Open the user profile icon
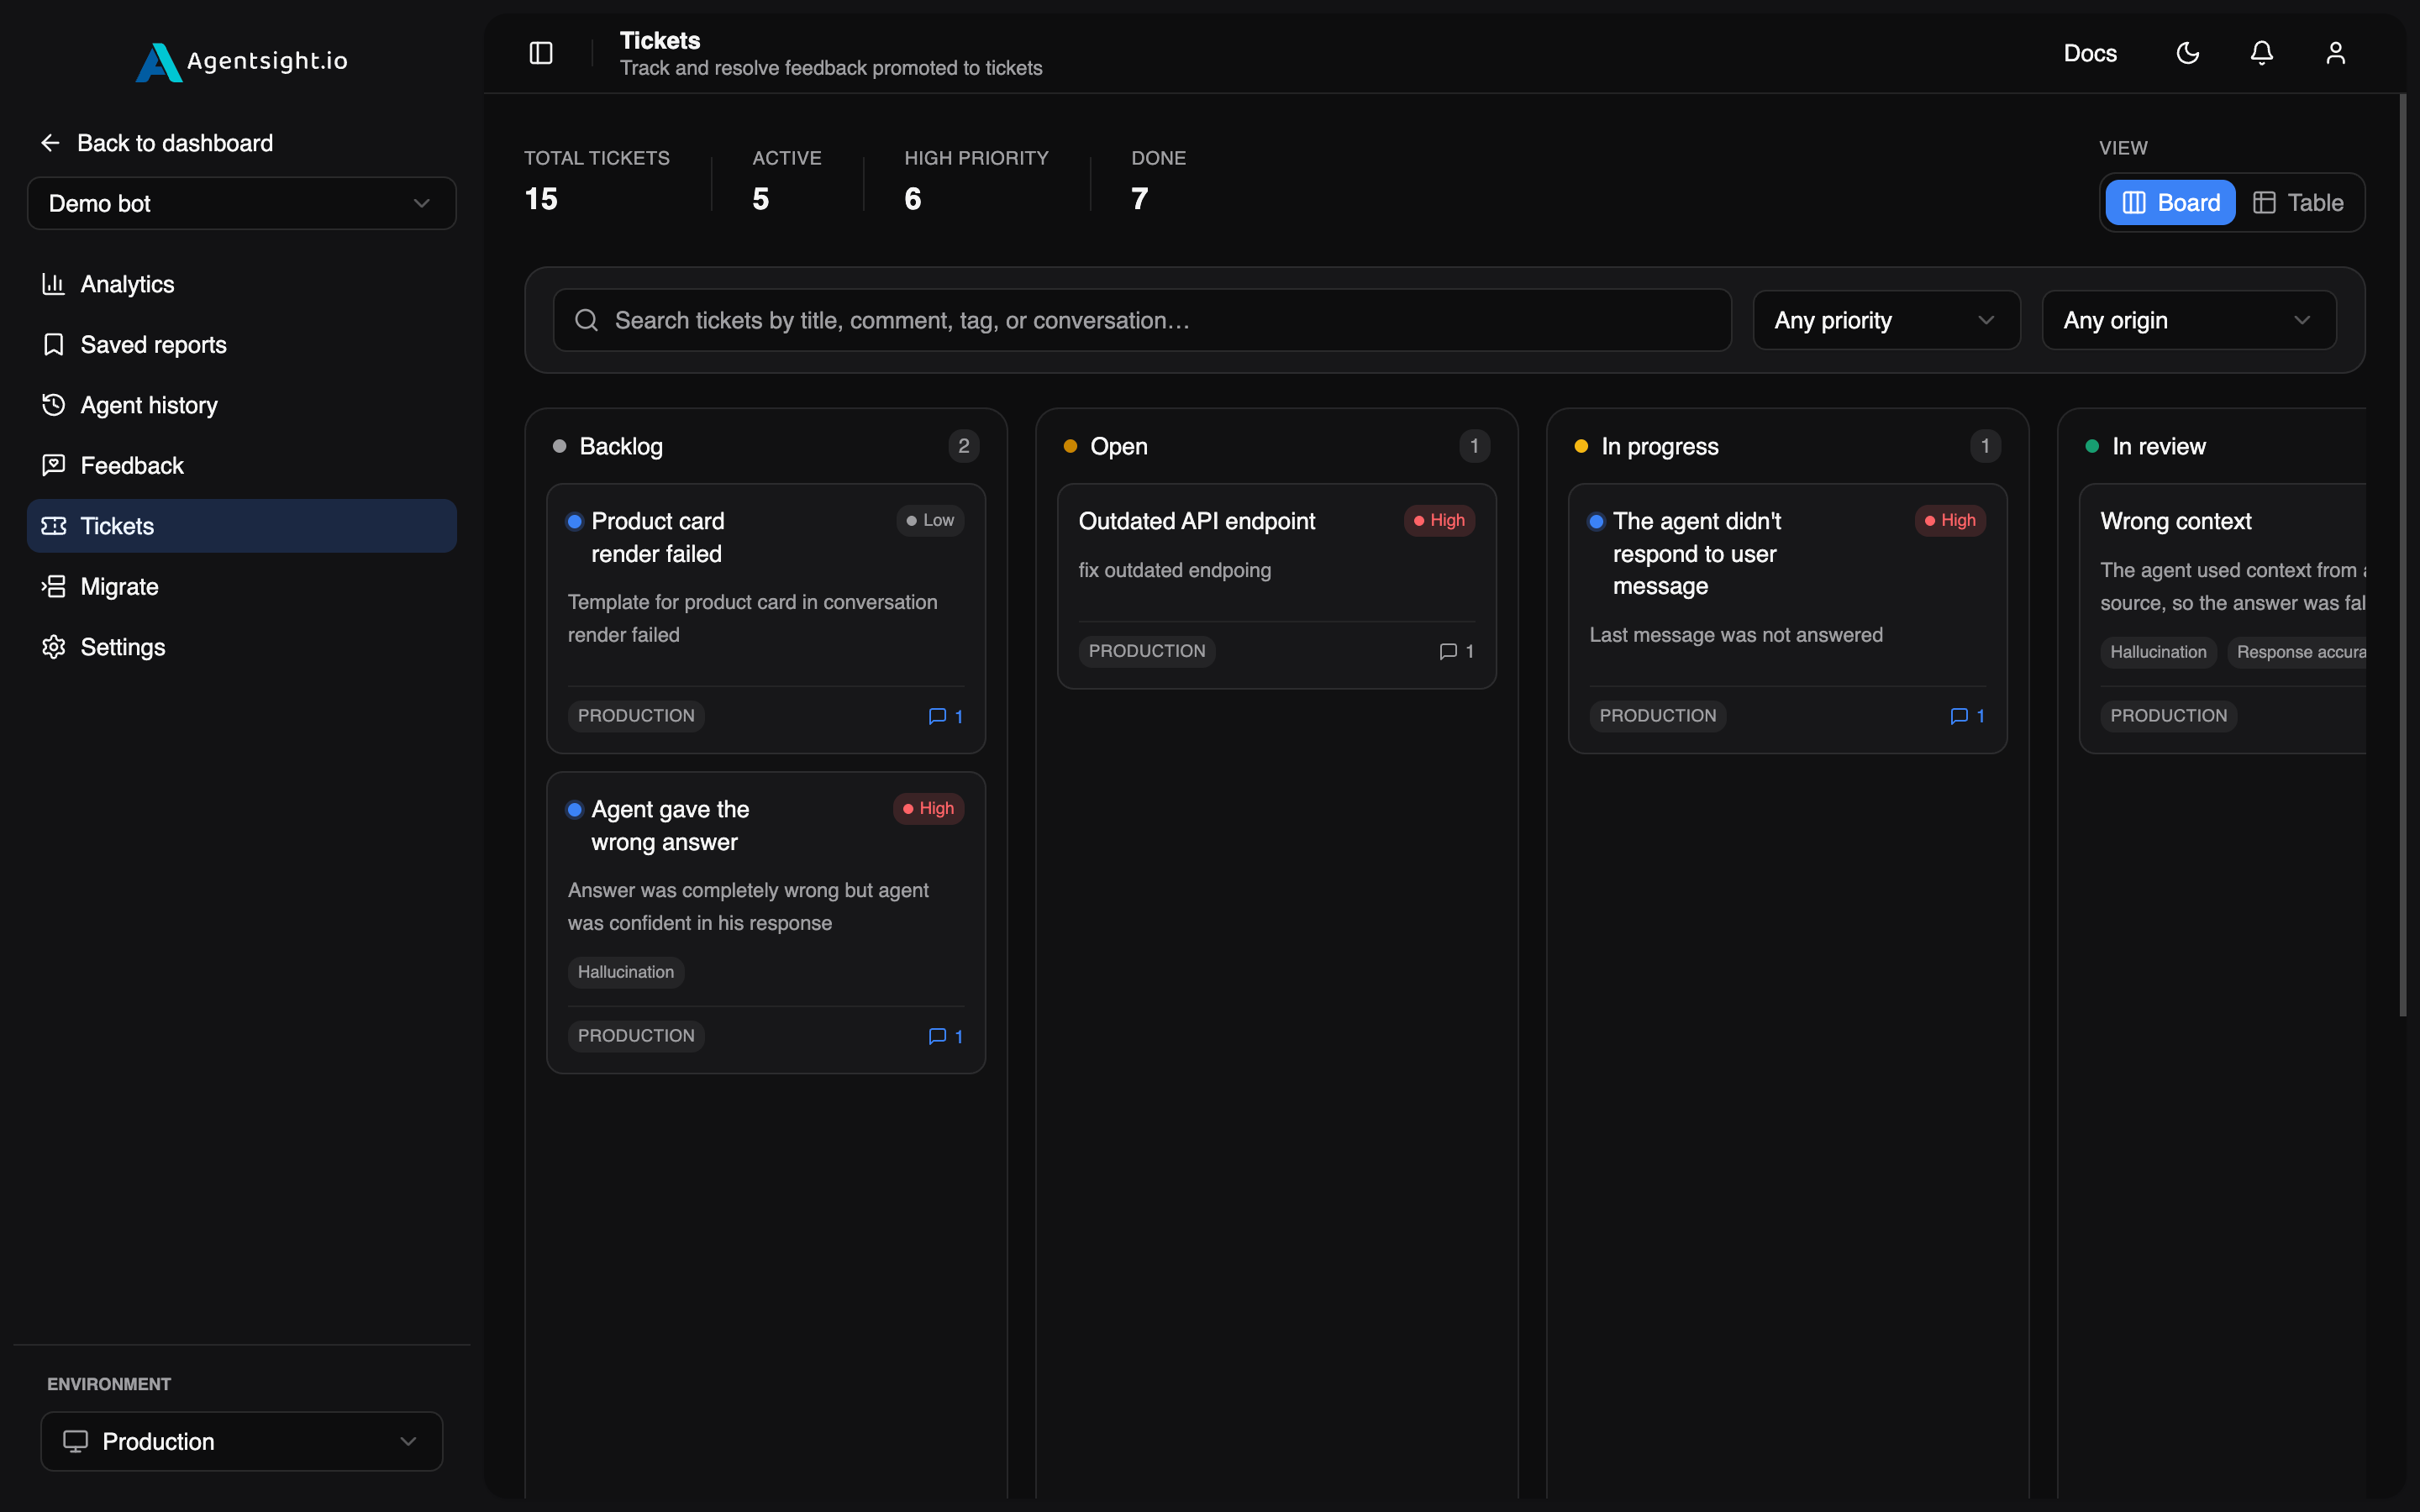 pos(2335,53)
